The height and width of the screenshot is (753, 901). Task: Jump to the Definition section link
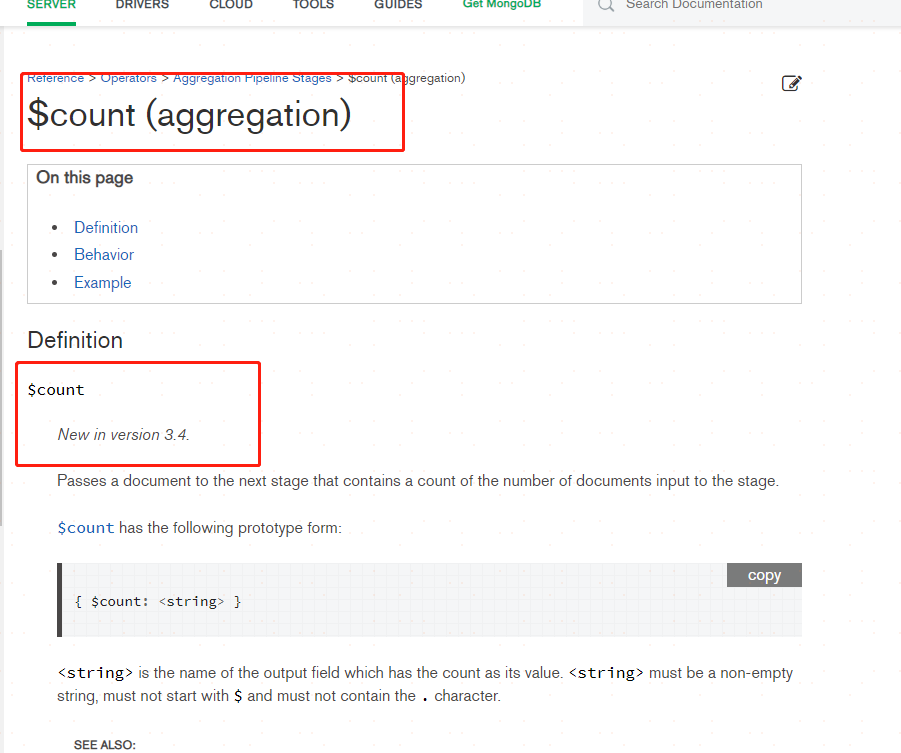105,227
